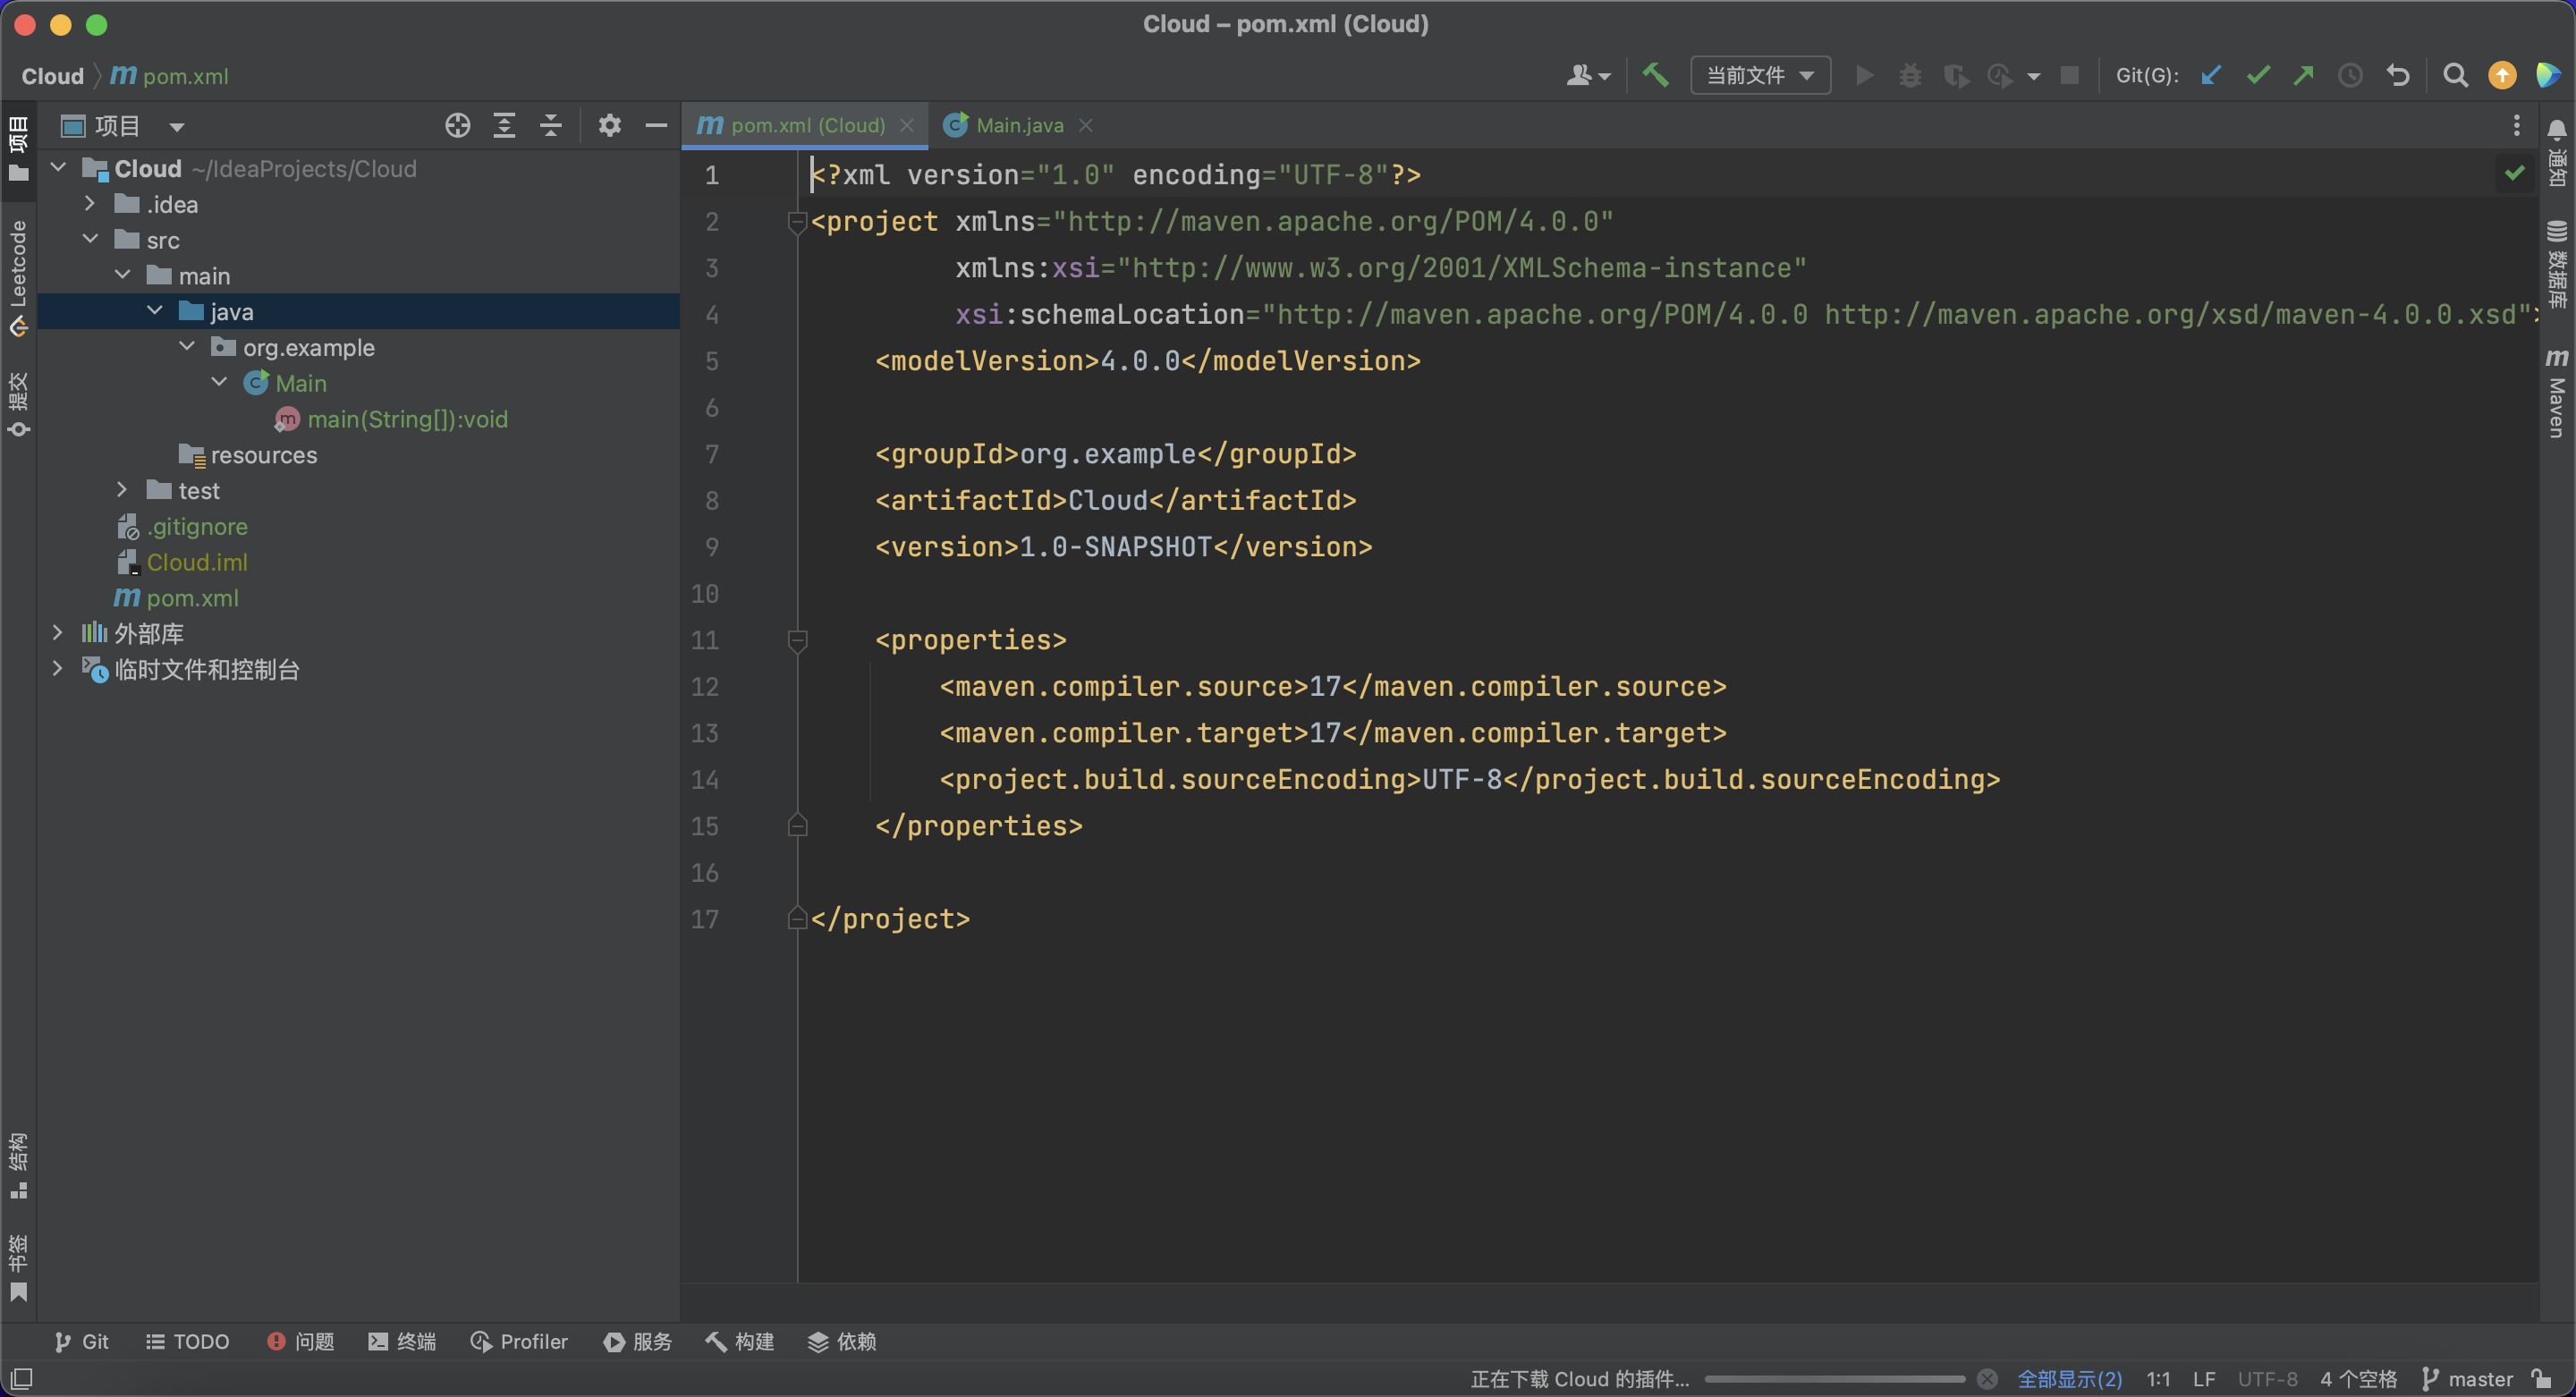The image size is (2576, 1397).
Task: Run with coverage icon
Action: click(1956, 75)
